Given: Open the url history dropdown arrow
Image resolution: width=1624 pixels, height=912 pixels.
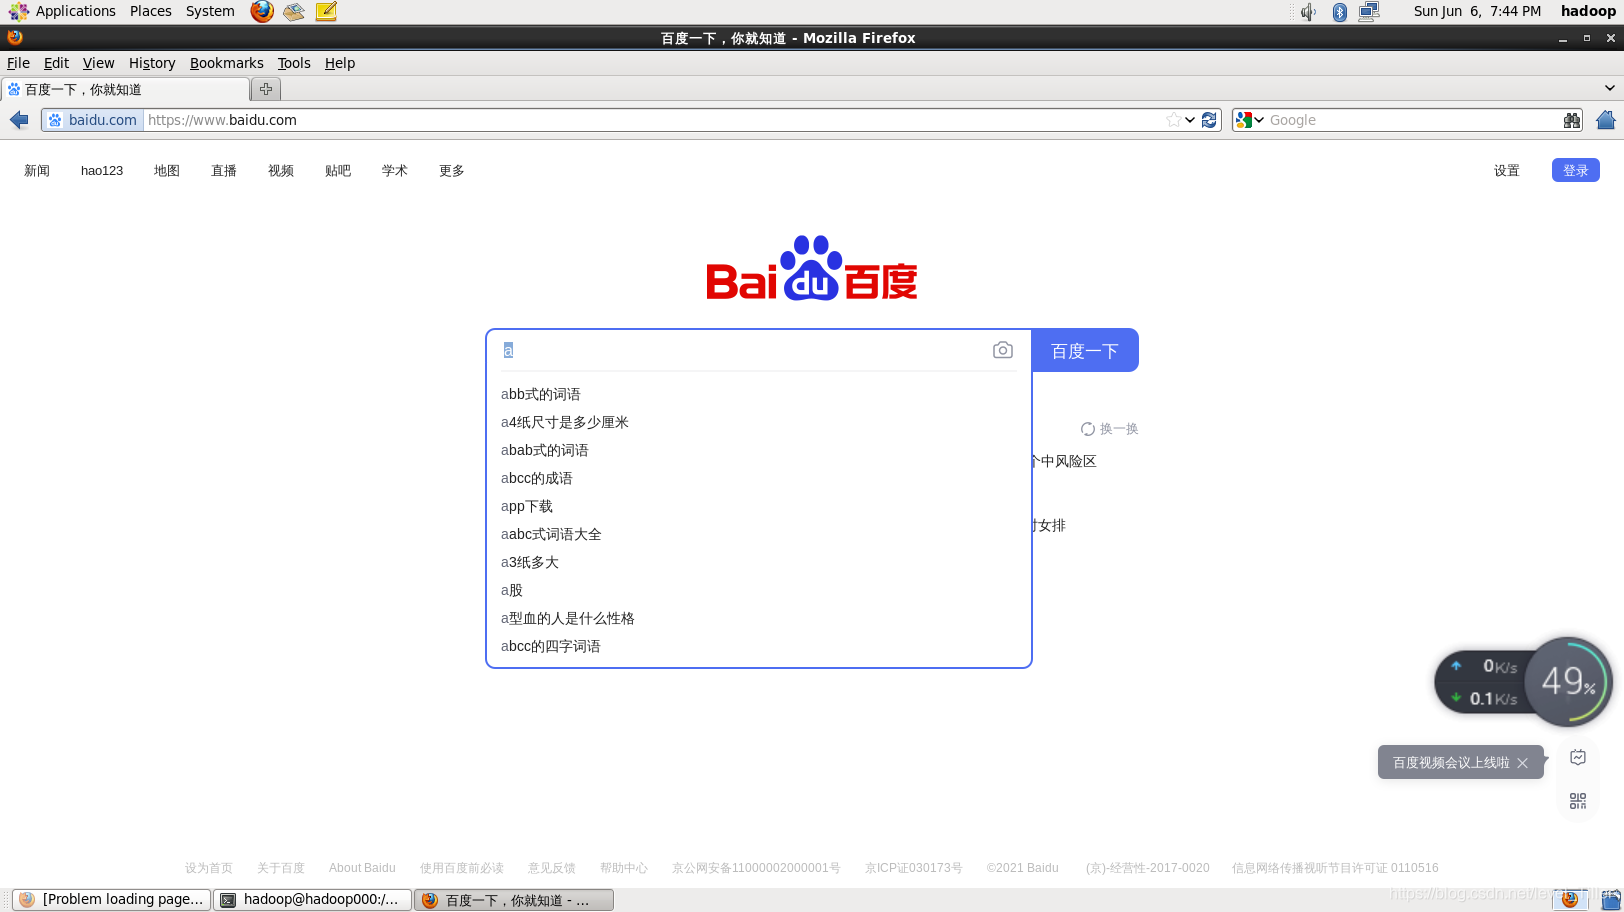Looking at the screenshot, I should point(1190,120).
